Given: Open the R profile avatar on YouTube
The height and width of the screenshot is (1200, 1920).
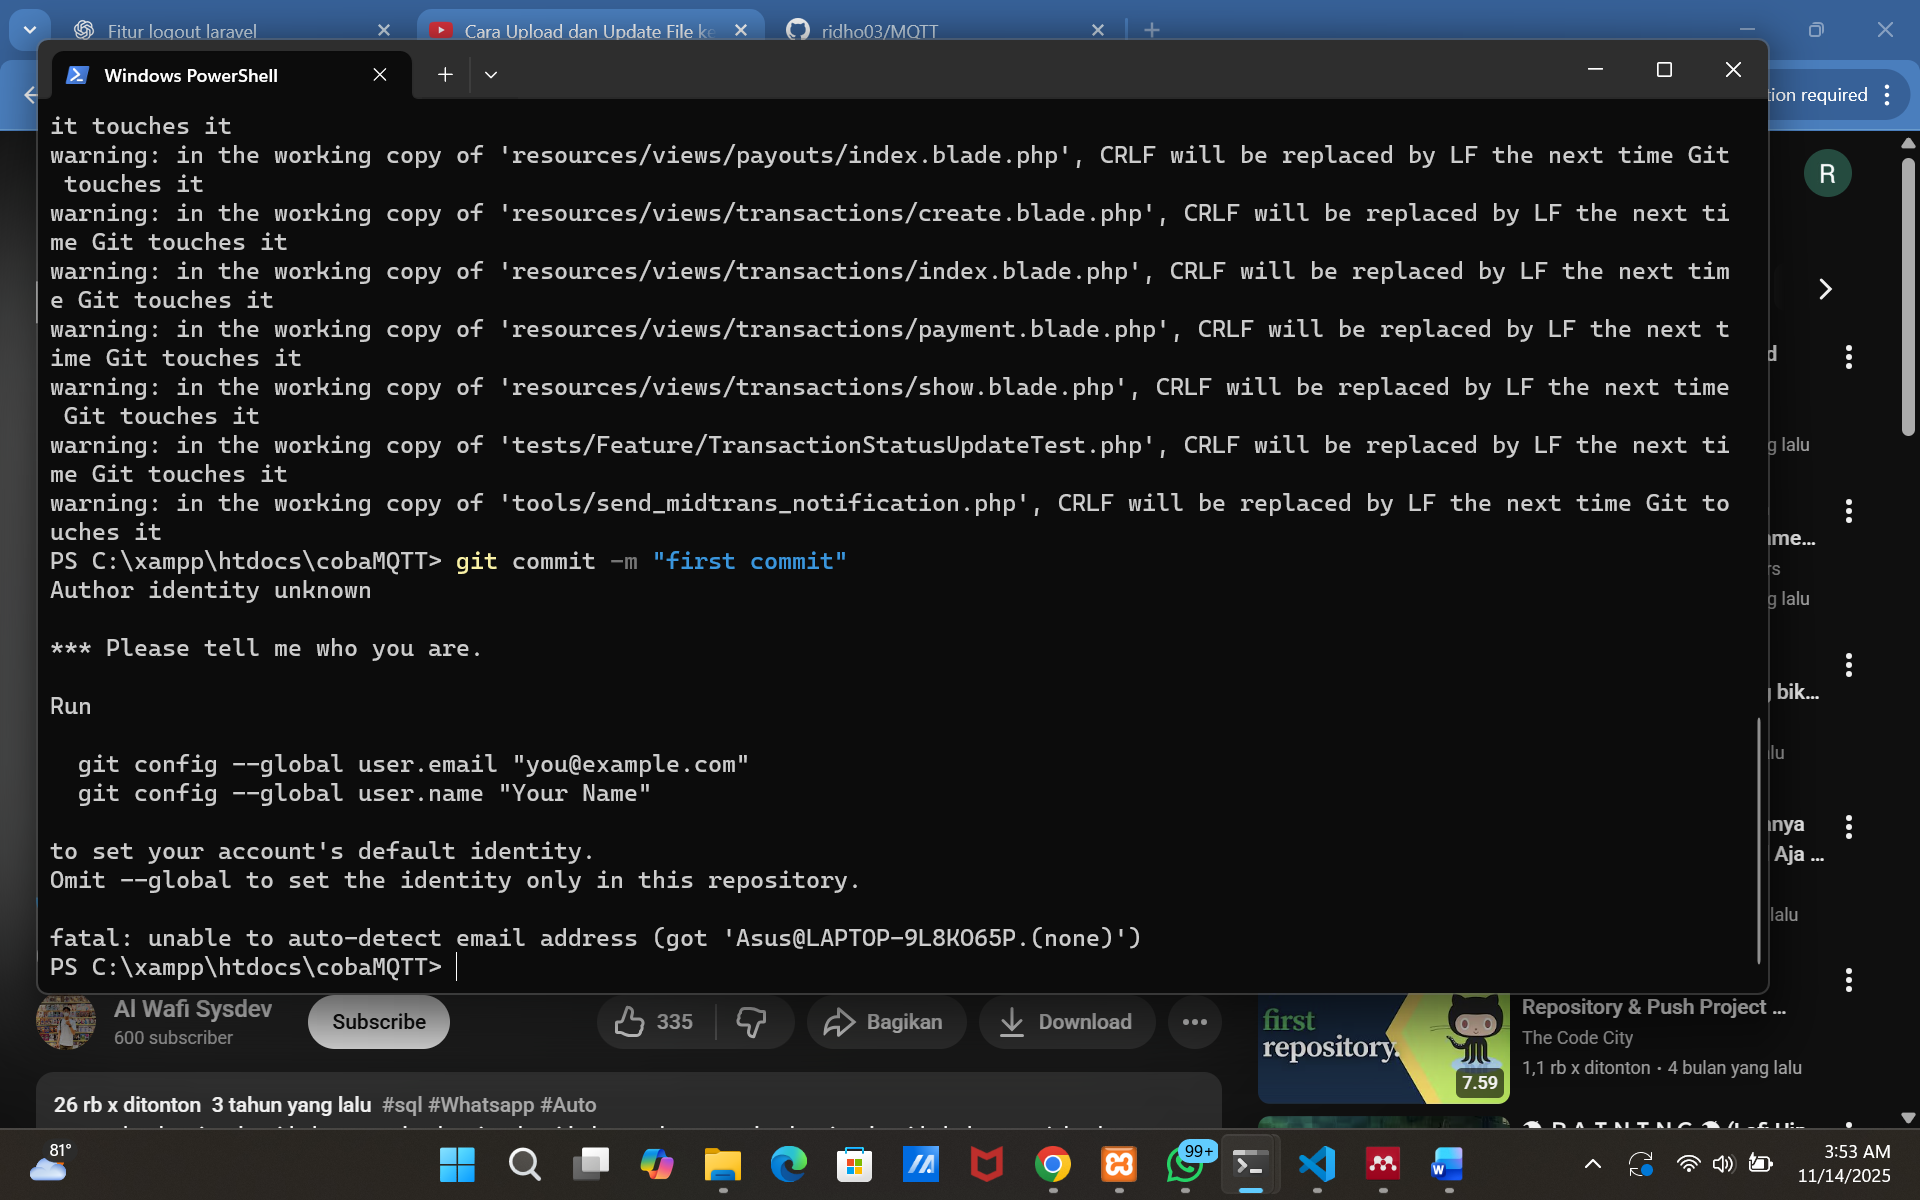Looking at the screenshot, I should 1827,174.
